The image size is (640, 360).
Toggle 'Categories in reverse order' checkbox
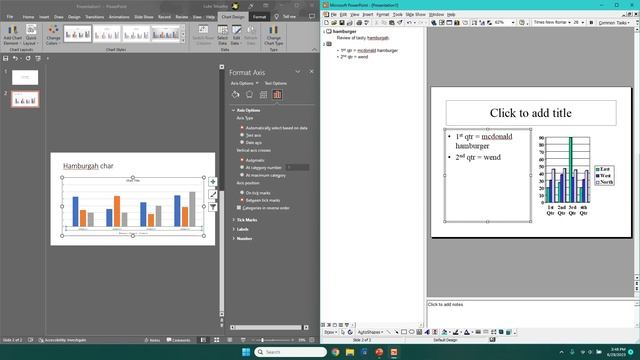239,208
